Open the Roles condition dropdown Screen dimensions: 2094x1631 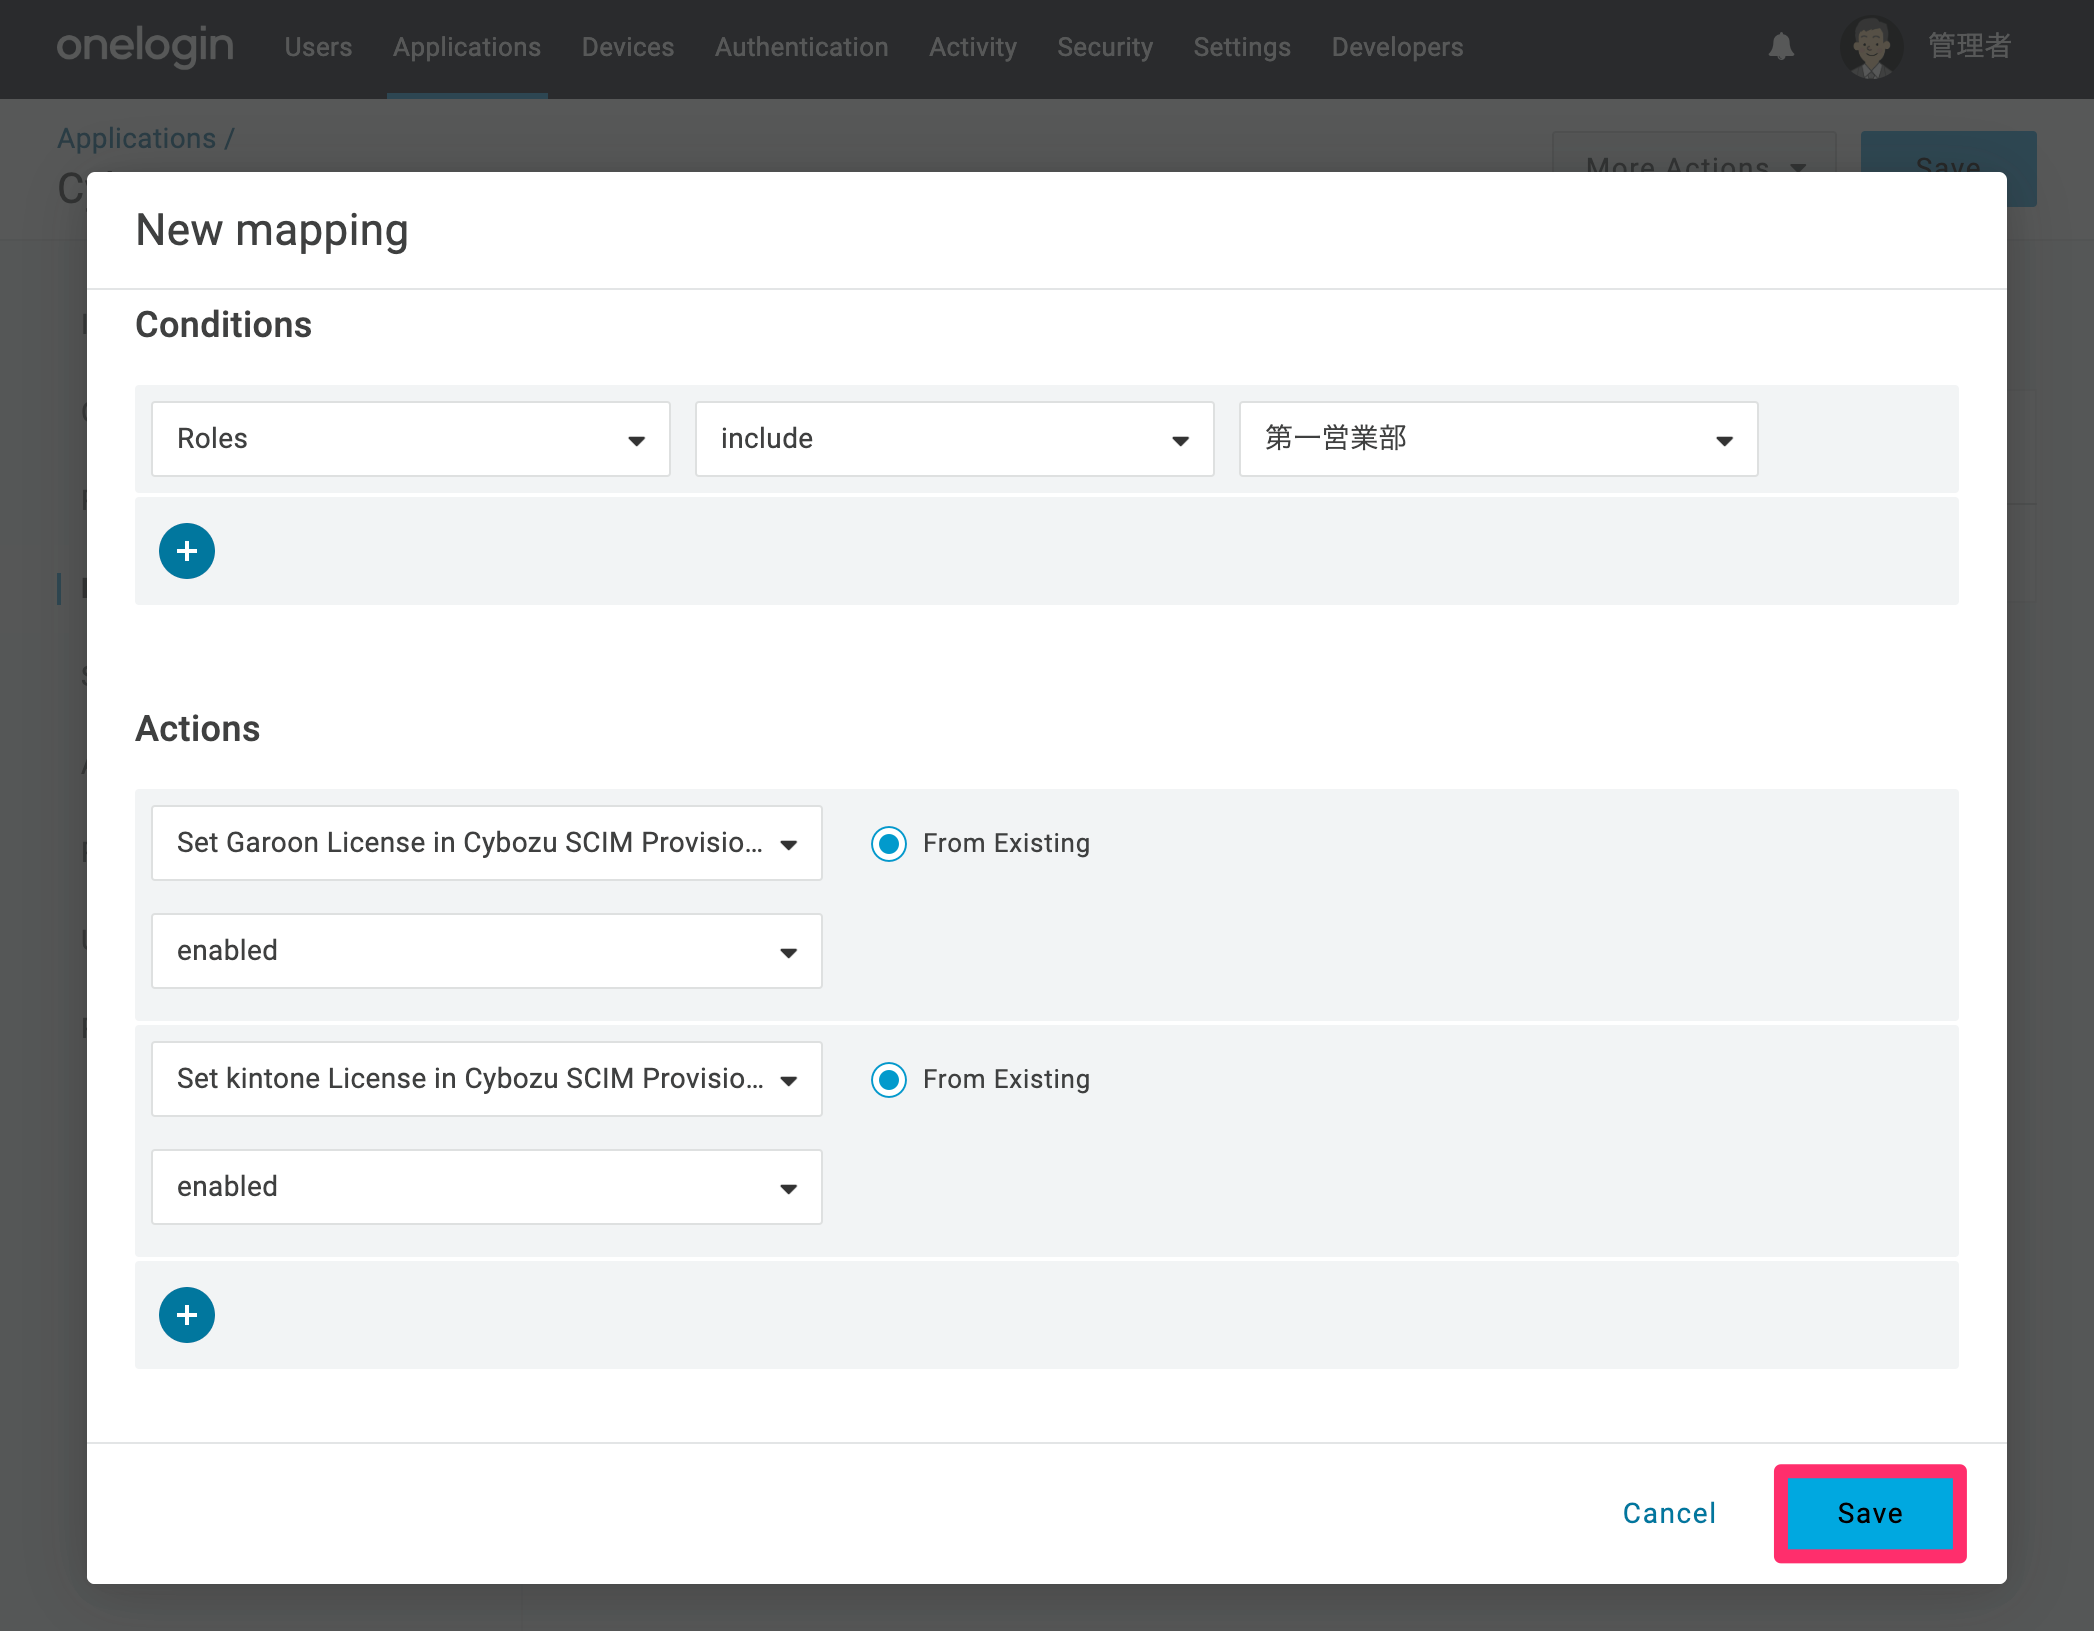pos(411,439)
